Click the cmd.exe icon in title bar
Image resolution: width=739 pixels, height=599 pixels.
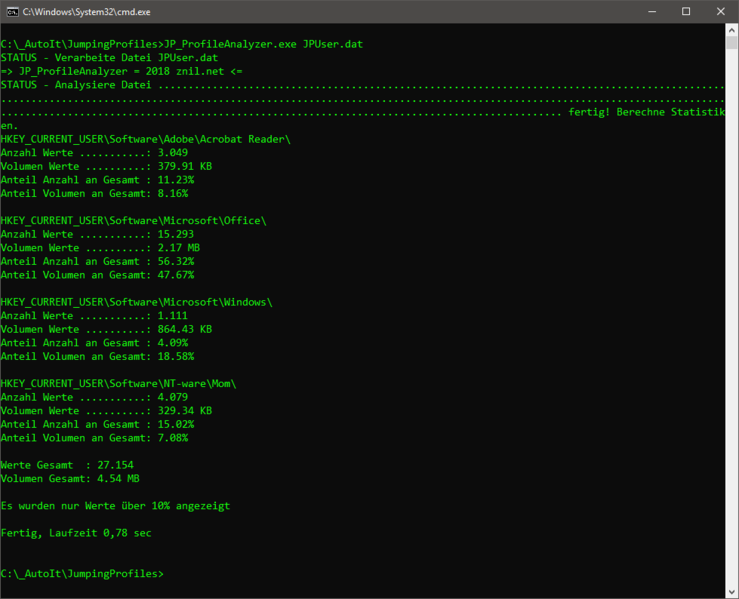pos(11,11)
